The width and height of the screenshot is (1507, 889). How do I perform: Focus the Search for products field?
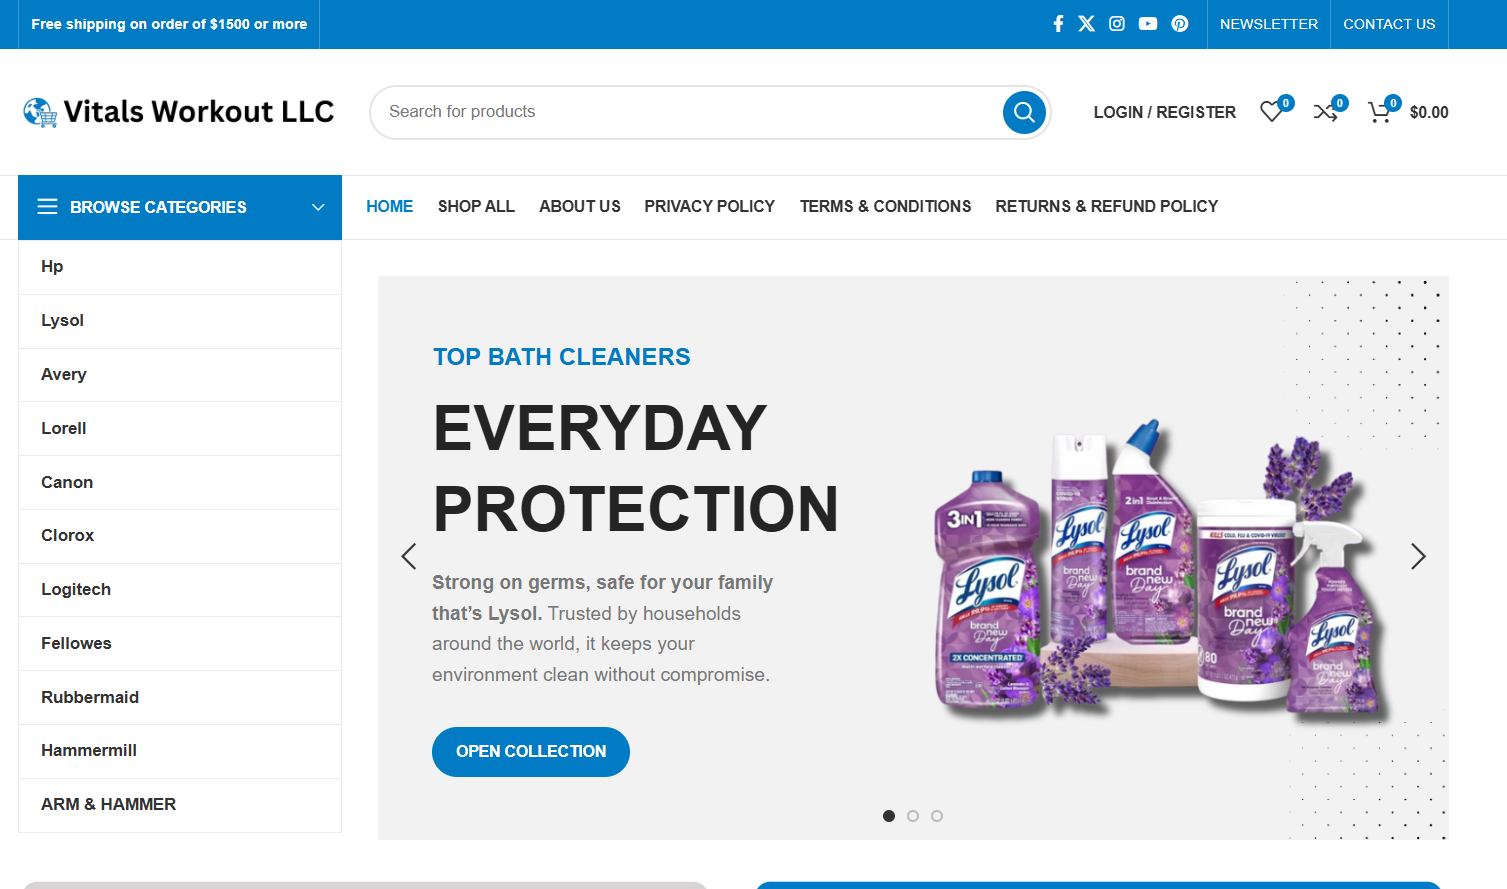pyautogui.click(x=690, y=112)
